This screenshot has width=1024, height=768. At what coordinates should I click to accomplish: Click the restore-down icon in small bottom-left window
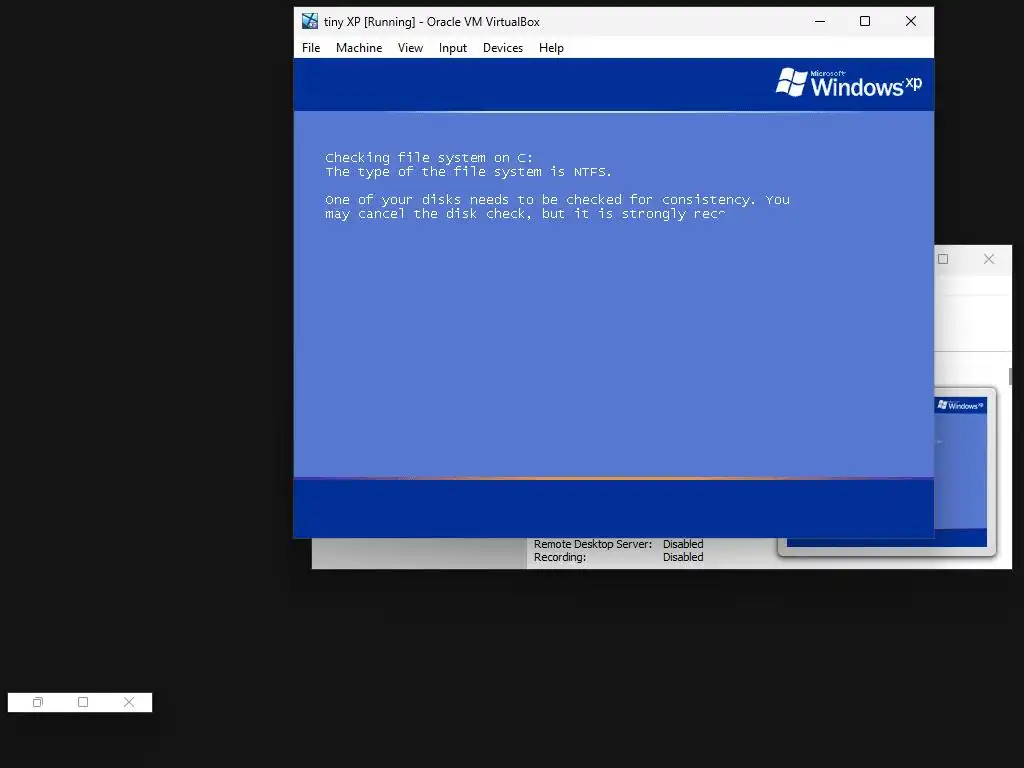[38, 702]
